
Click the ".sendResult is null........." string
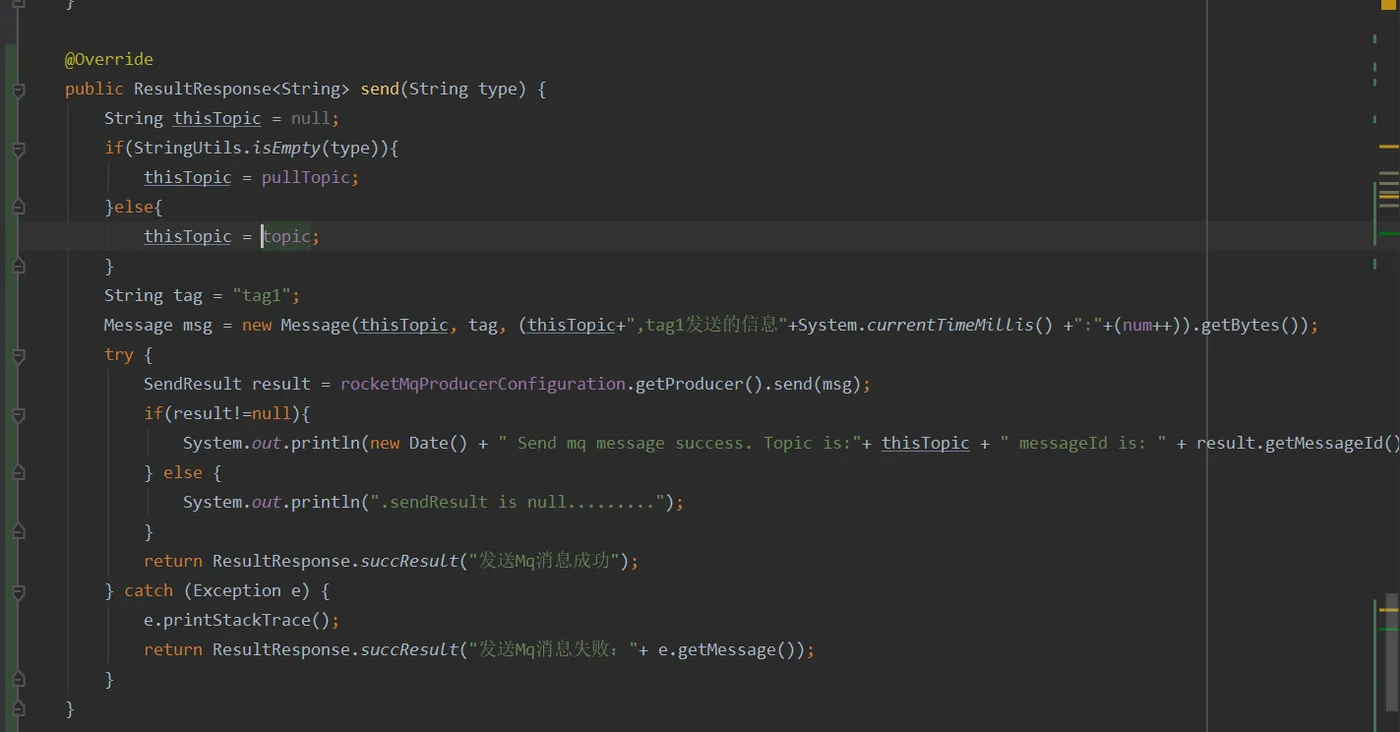(517, 502)
